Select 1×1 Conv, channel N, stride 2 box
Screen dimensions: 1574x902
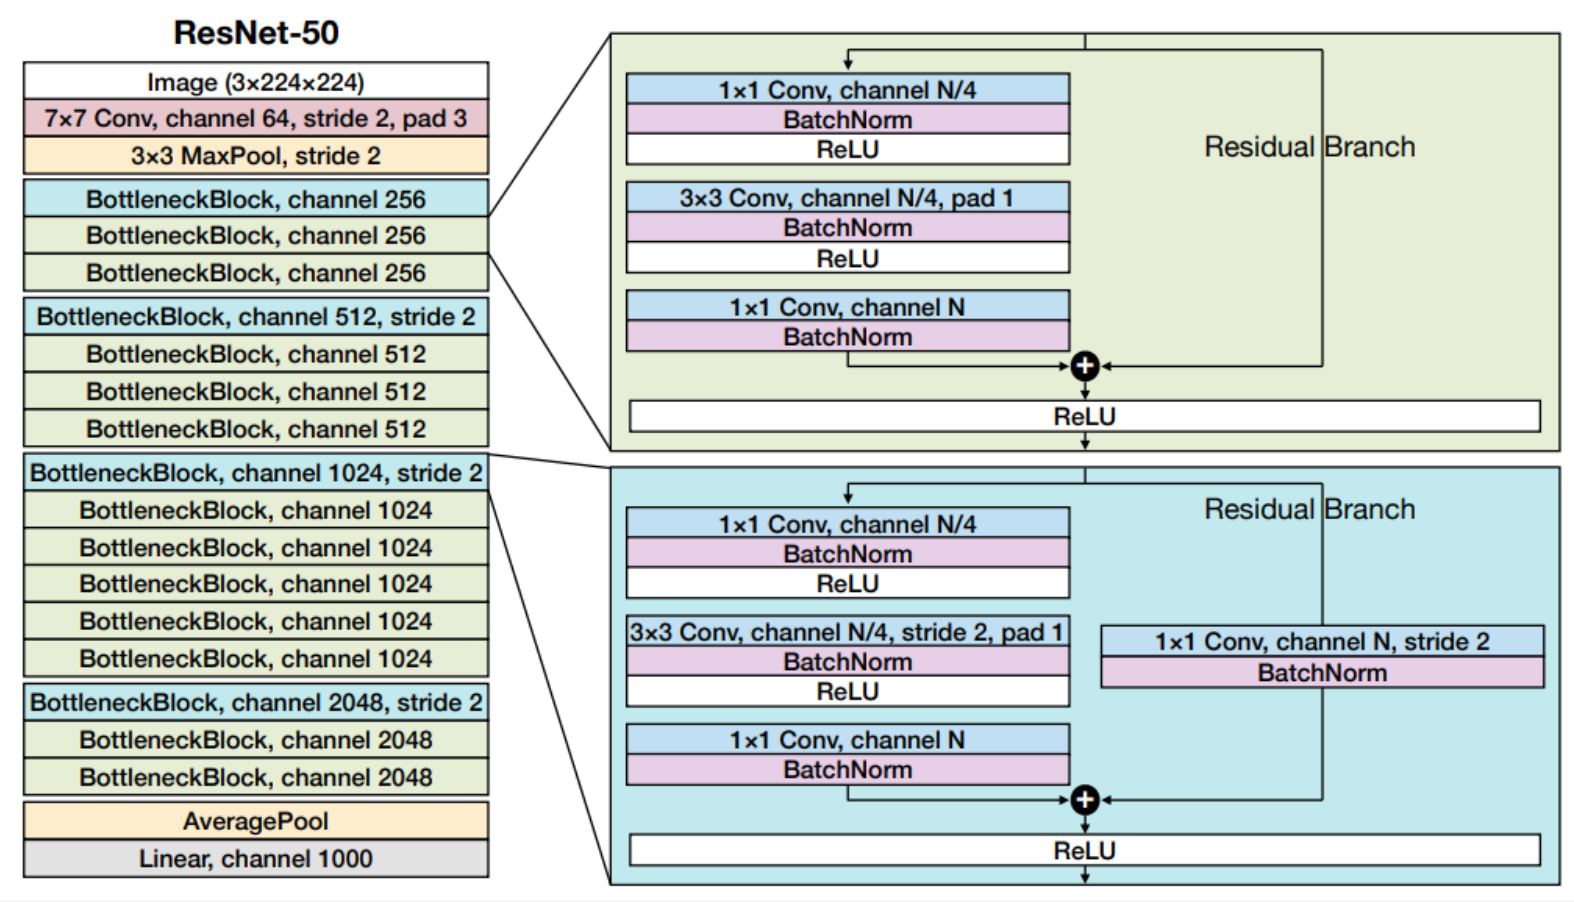[x=1322, y=641]
